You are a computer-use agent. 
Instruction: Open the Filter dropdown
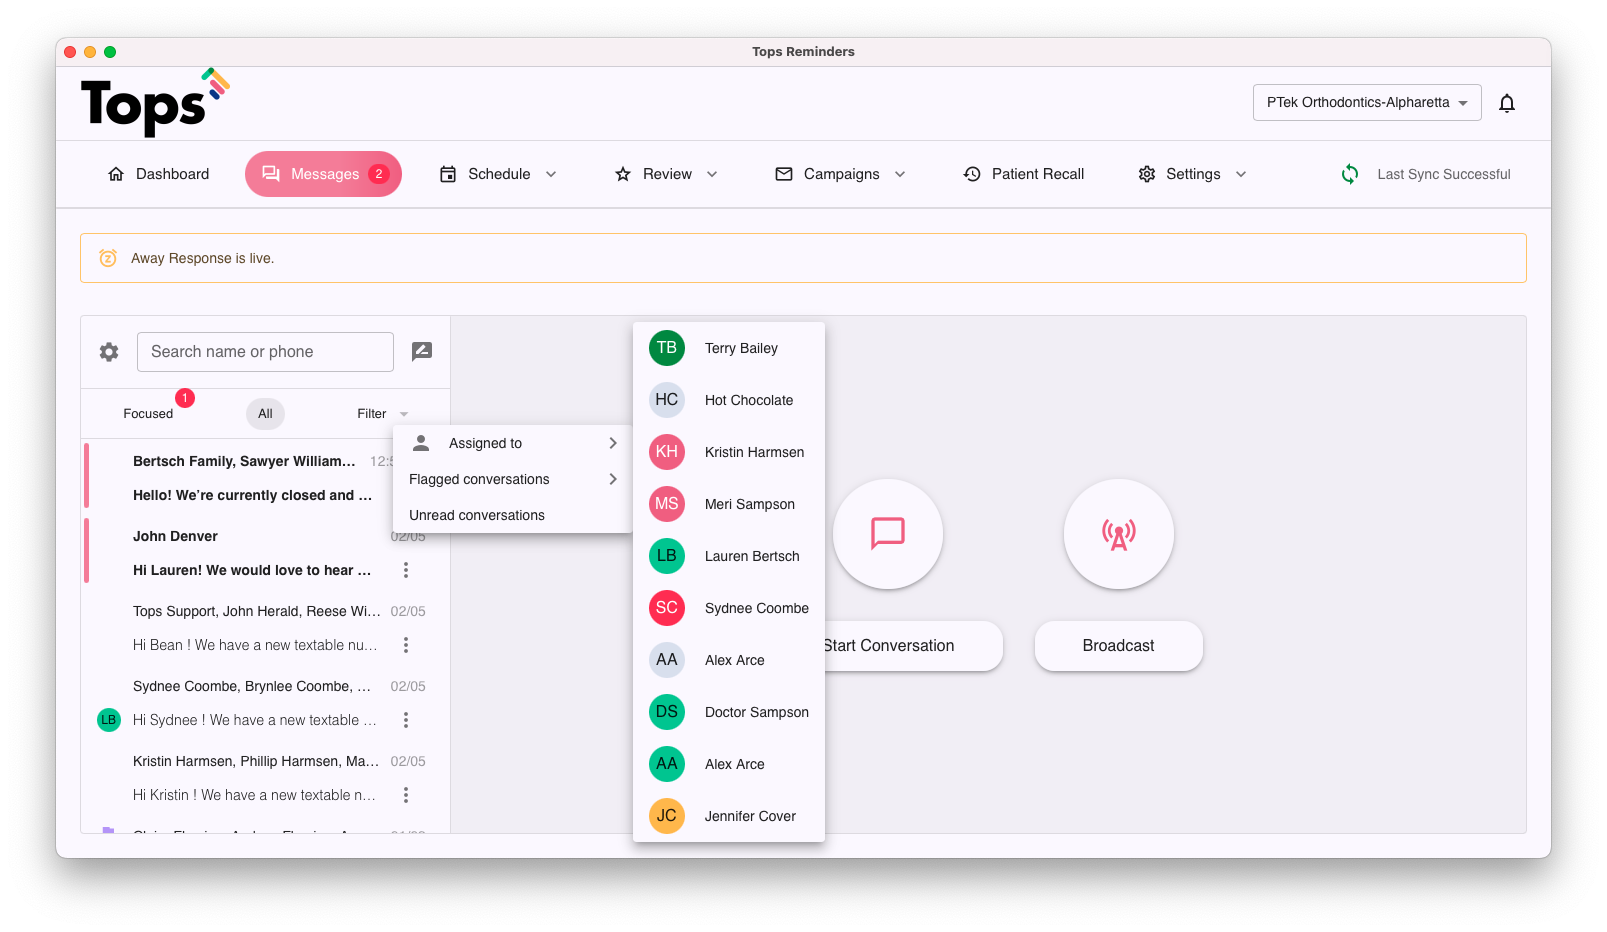(x=383, y=414)
